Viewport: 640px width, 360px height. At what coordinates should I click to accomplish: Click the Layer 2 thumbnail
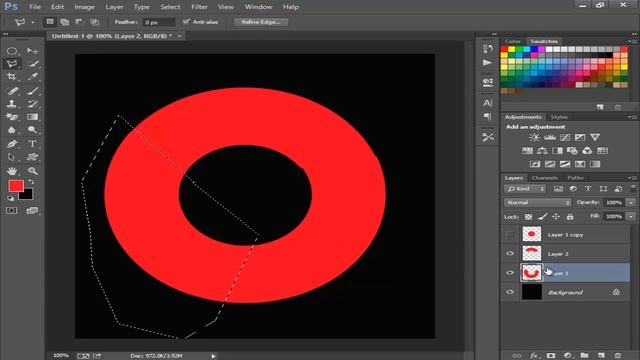tap(531, 253)
